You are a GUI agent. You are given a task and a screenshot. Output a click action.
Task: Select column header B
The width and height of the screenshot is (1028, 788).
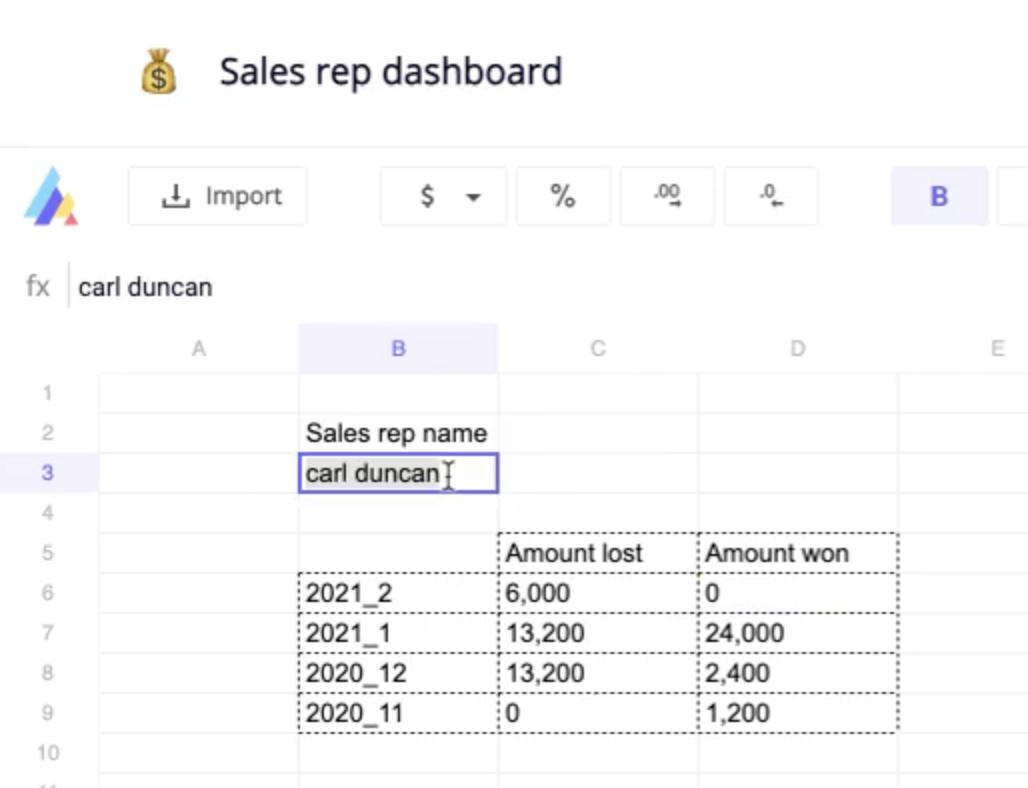tap(398, 348)
